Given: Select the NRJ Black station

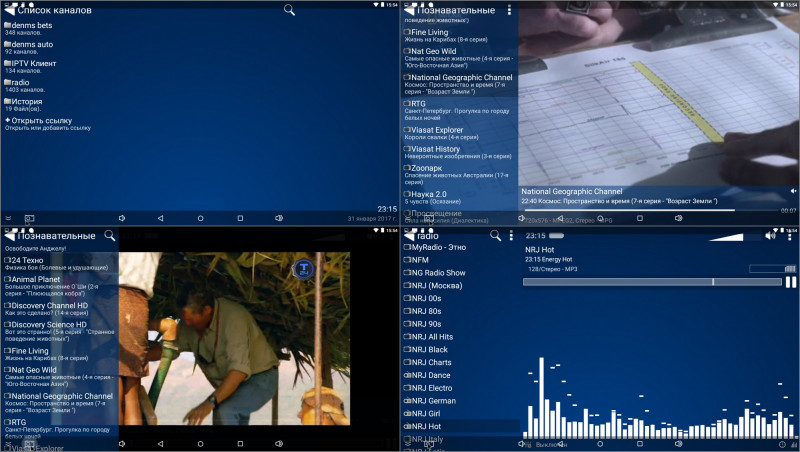Looking at the screenshot, I should 461,349.
